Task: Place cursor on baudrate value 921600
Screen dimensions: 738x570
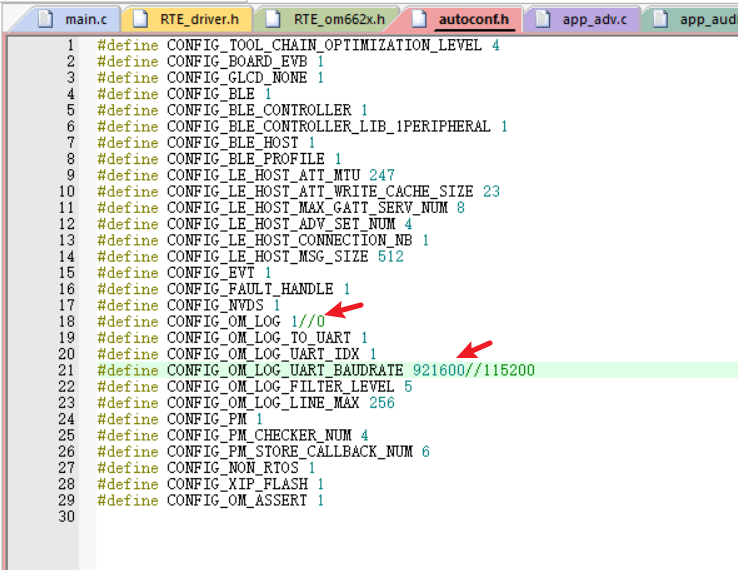Action: (436, 370)
